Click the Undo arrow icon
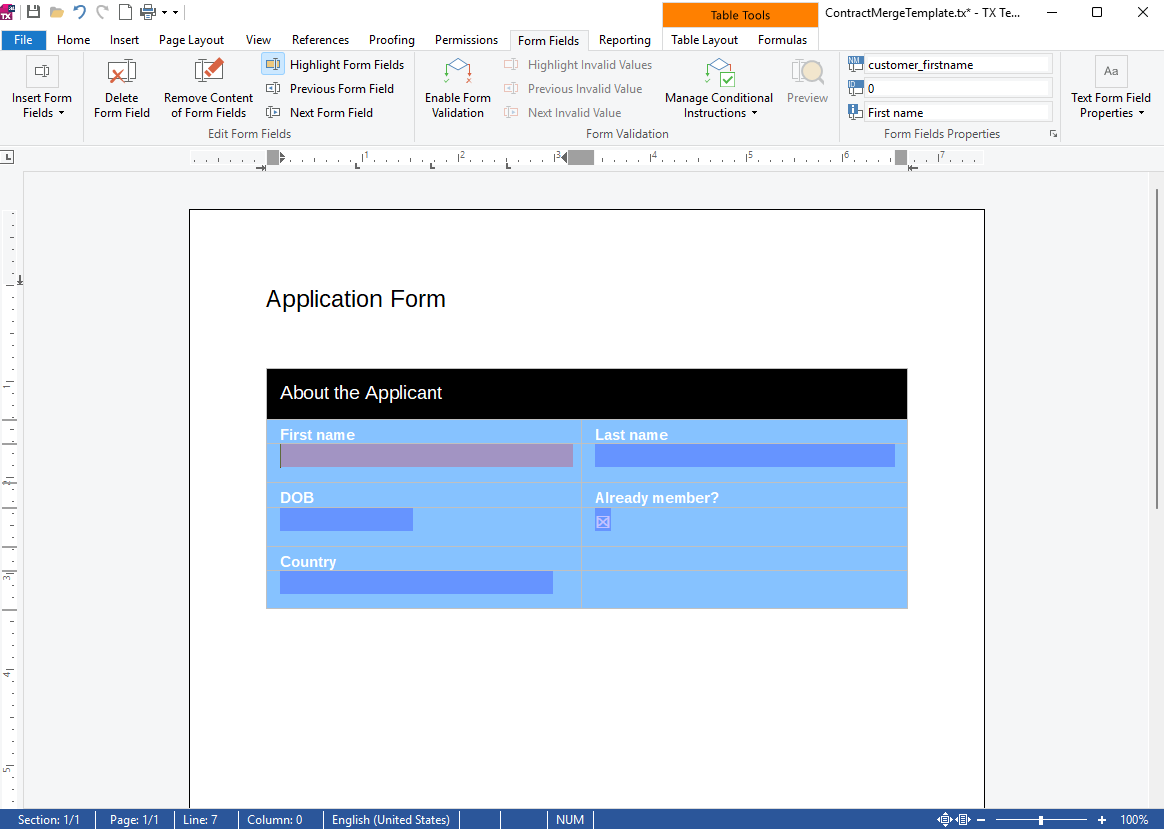The height and width of the screenshot is (829, 1164). (79, 12)
